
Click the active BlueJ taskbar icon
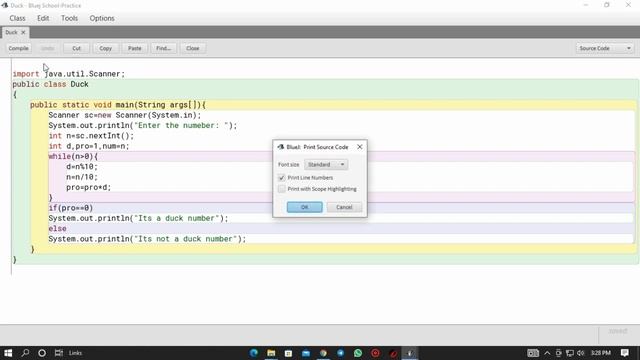(410, 353)
